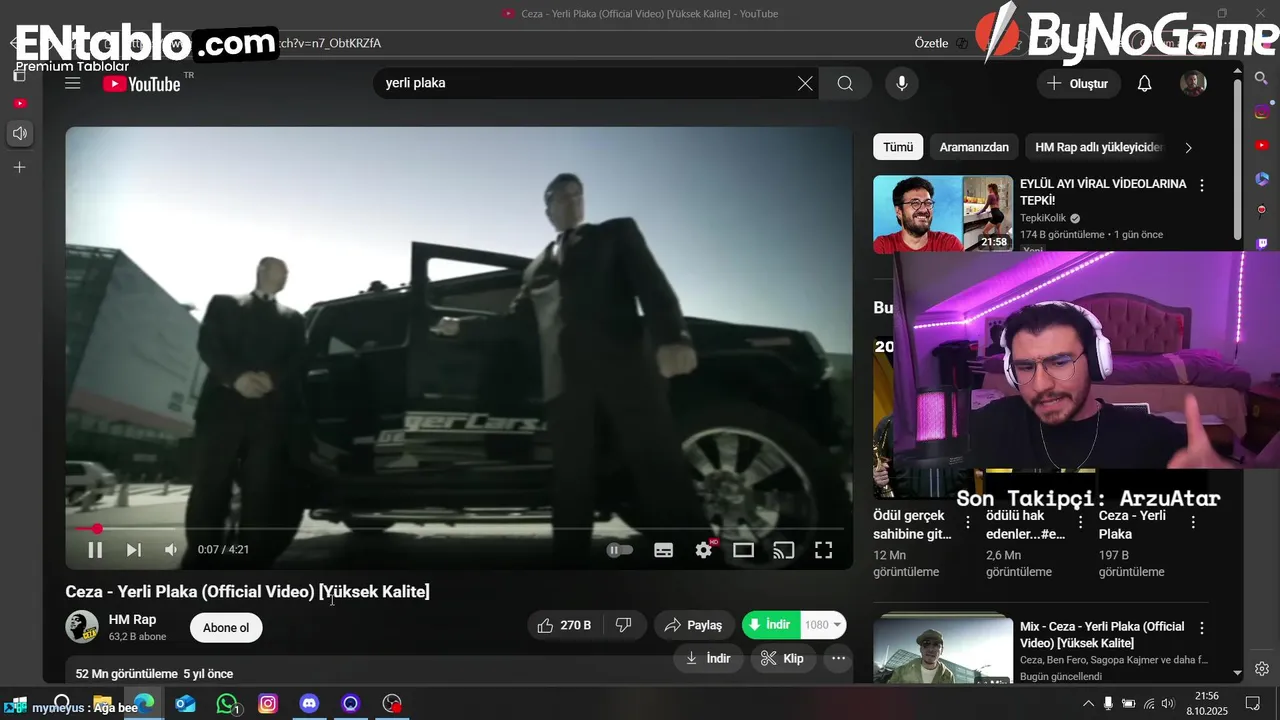Select the Aramanızdan filter chip

tap(974, 147)
